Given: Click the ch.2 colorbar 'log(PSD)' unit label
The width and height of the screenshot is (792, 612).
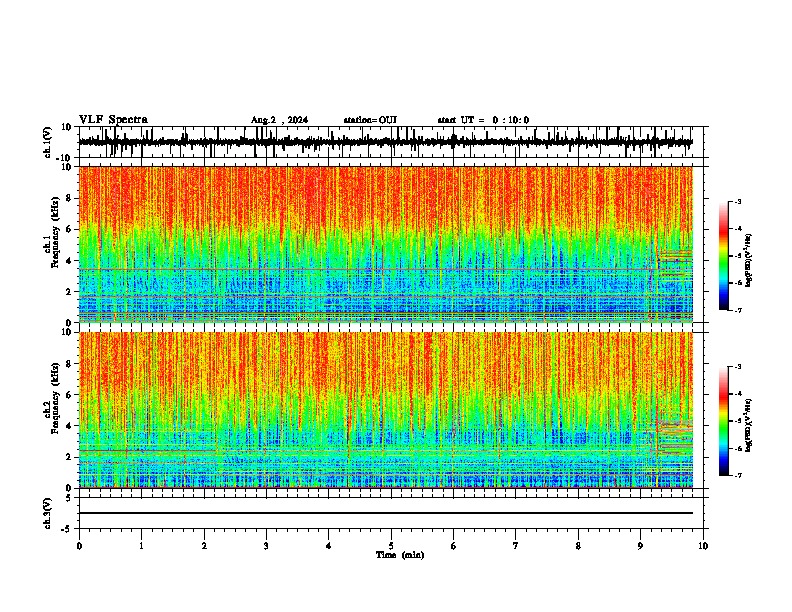Looking at the screenshot, I should (x=749, y=425).
